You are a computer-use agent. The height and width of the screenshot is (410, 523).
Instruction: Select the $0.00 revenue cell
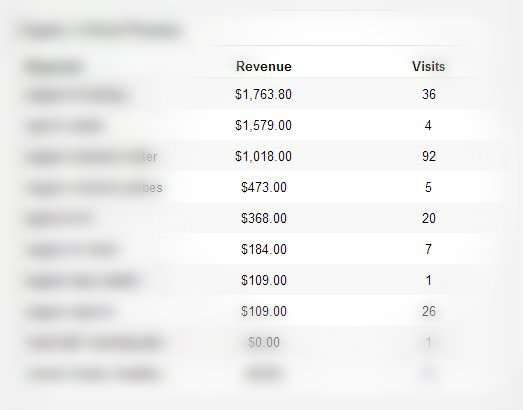[x=264, y=342]
